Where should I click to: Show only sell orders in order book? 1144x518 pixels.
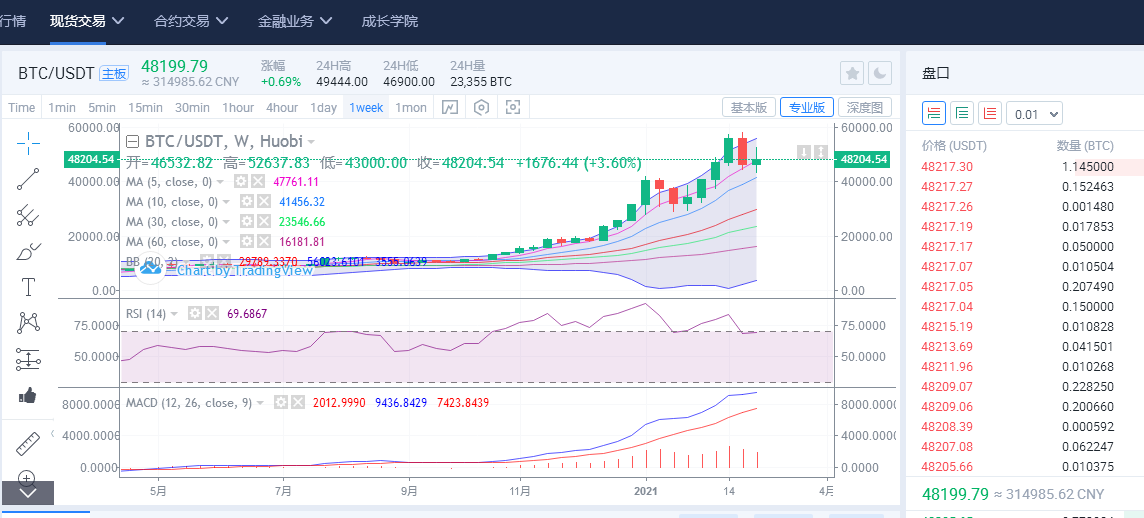[x=990, y=113]
